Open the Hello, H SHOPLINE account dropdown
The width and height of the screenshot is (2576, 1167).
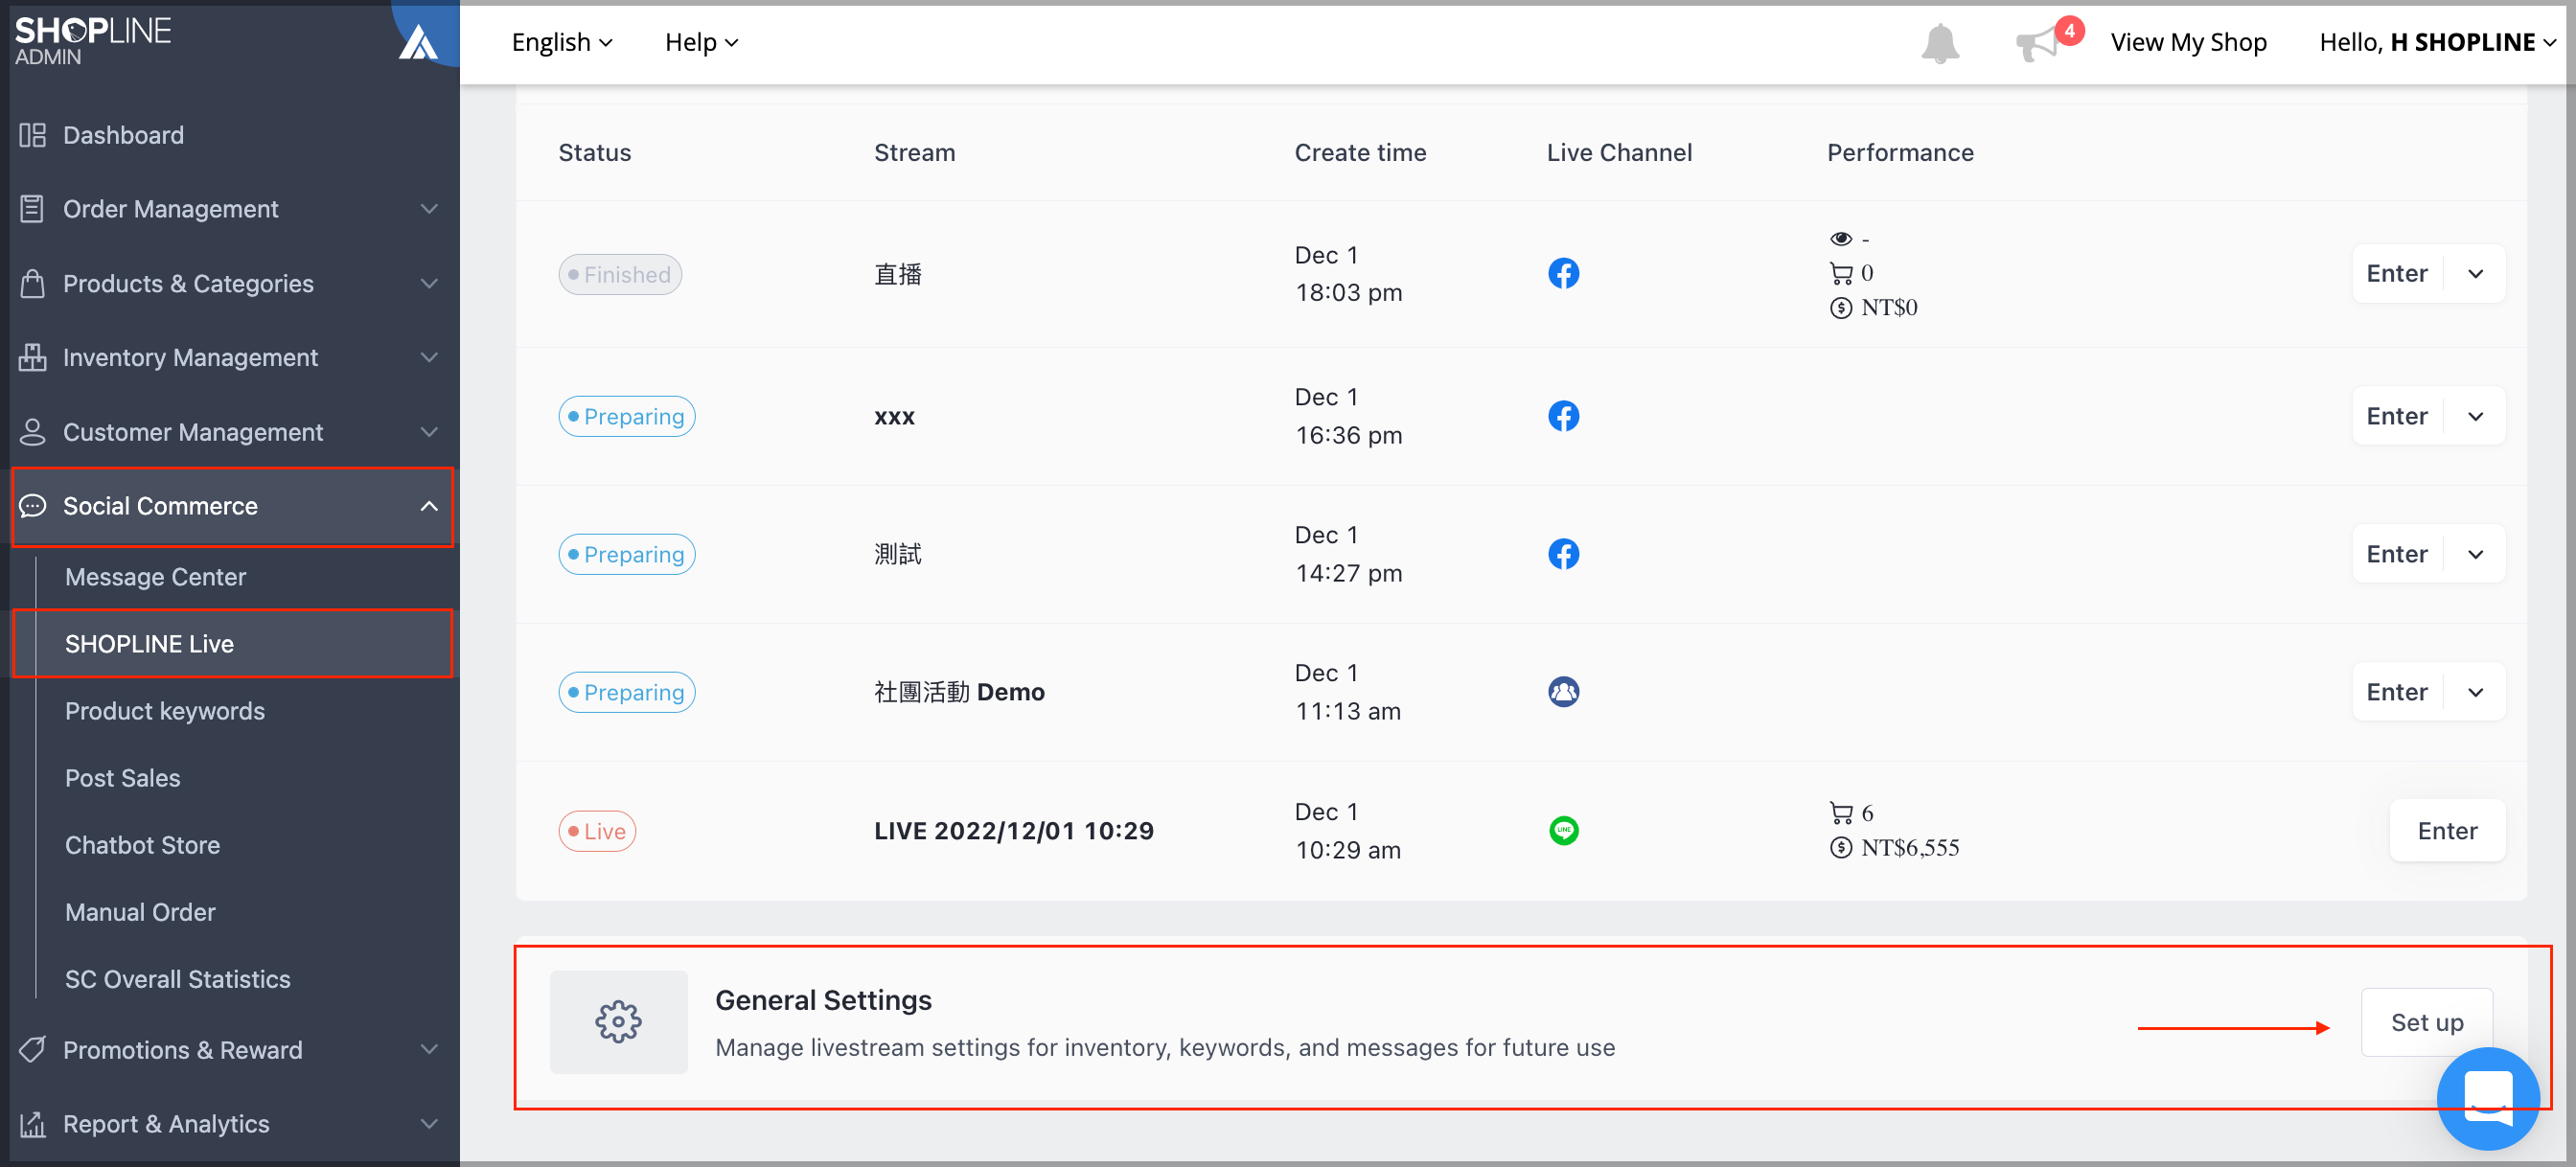[x=2437, y=42]
